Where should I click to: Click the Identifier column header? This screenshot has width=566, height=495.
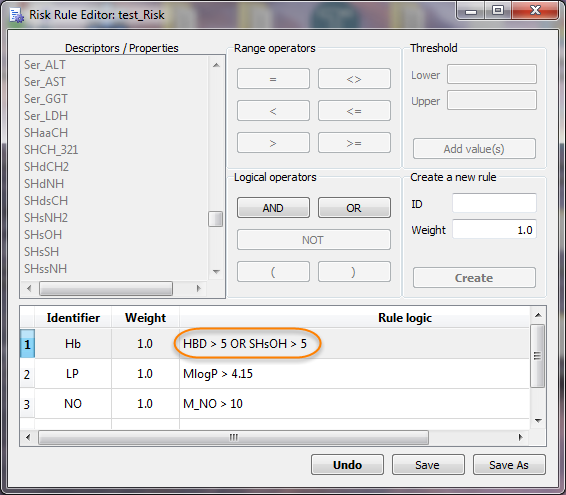coord(73,318)
